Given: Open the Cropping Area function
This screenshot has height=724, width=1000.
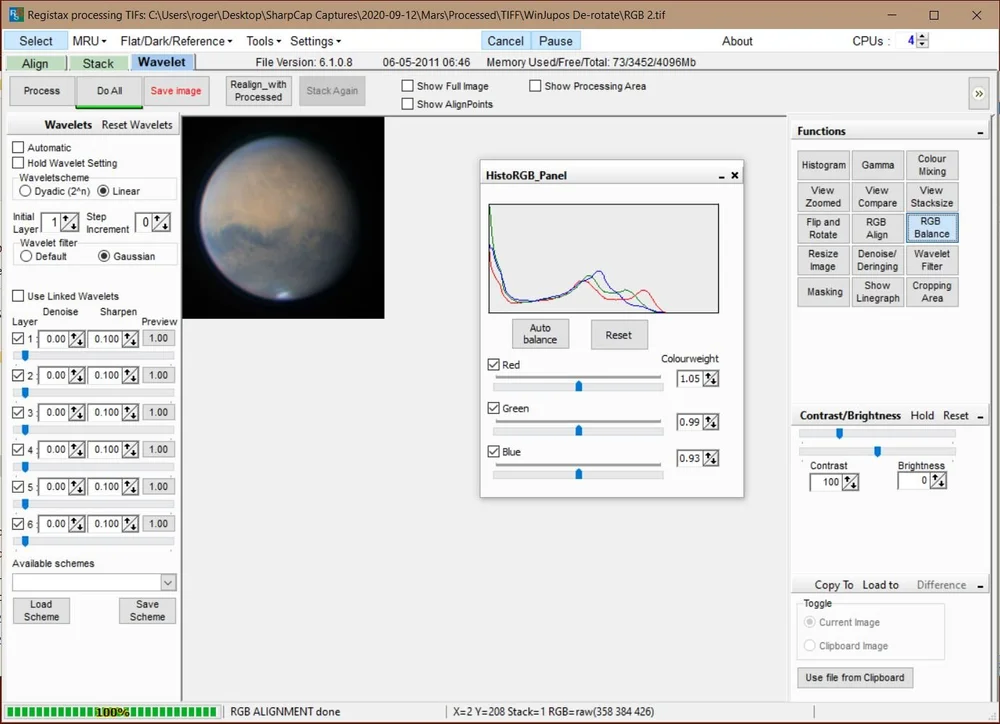Looking at the screenshot, I should pyautogui.click(x=932, y=292).
